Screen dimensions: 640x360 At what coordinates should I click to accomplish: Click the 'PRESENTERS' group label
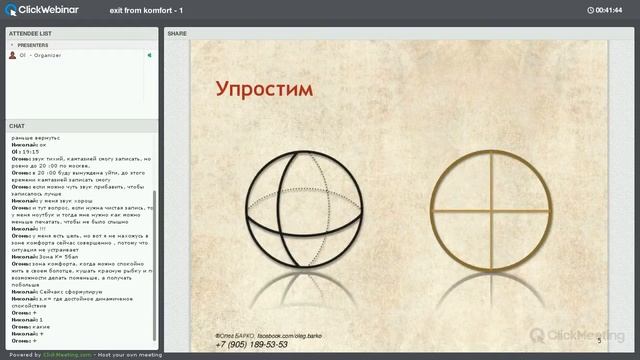[x=33, y=45]
